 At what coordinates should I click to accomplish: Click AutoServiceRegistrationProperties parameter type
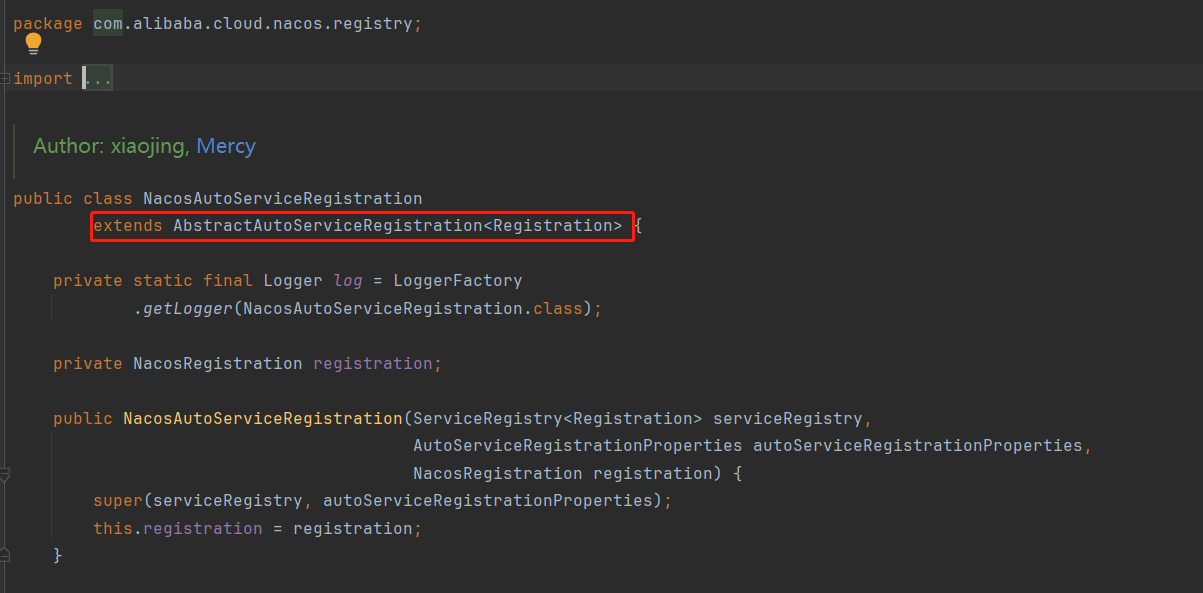[x=577, y=445]
